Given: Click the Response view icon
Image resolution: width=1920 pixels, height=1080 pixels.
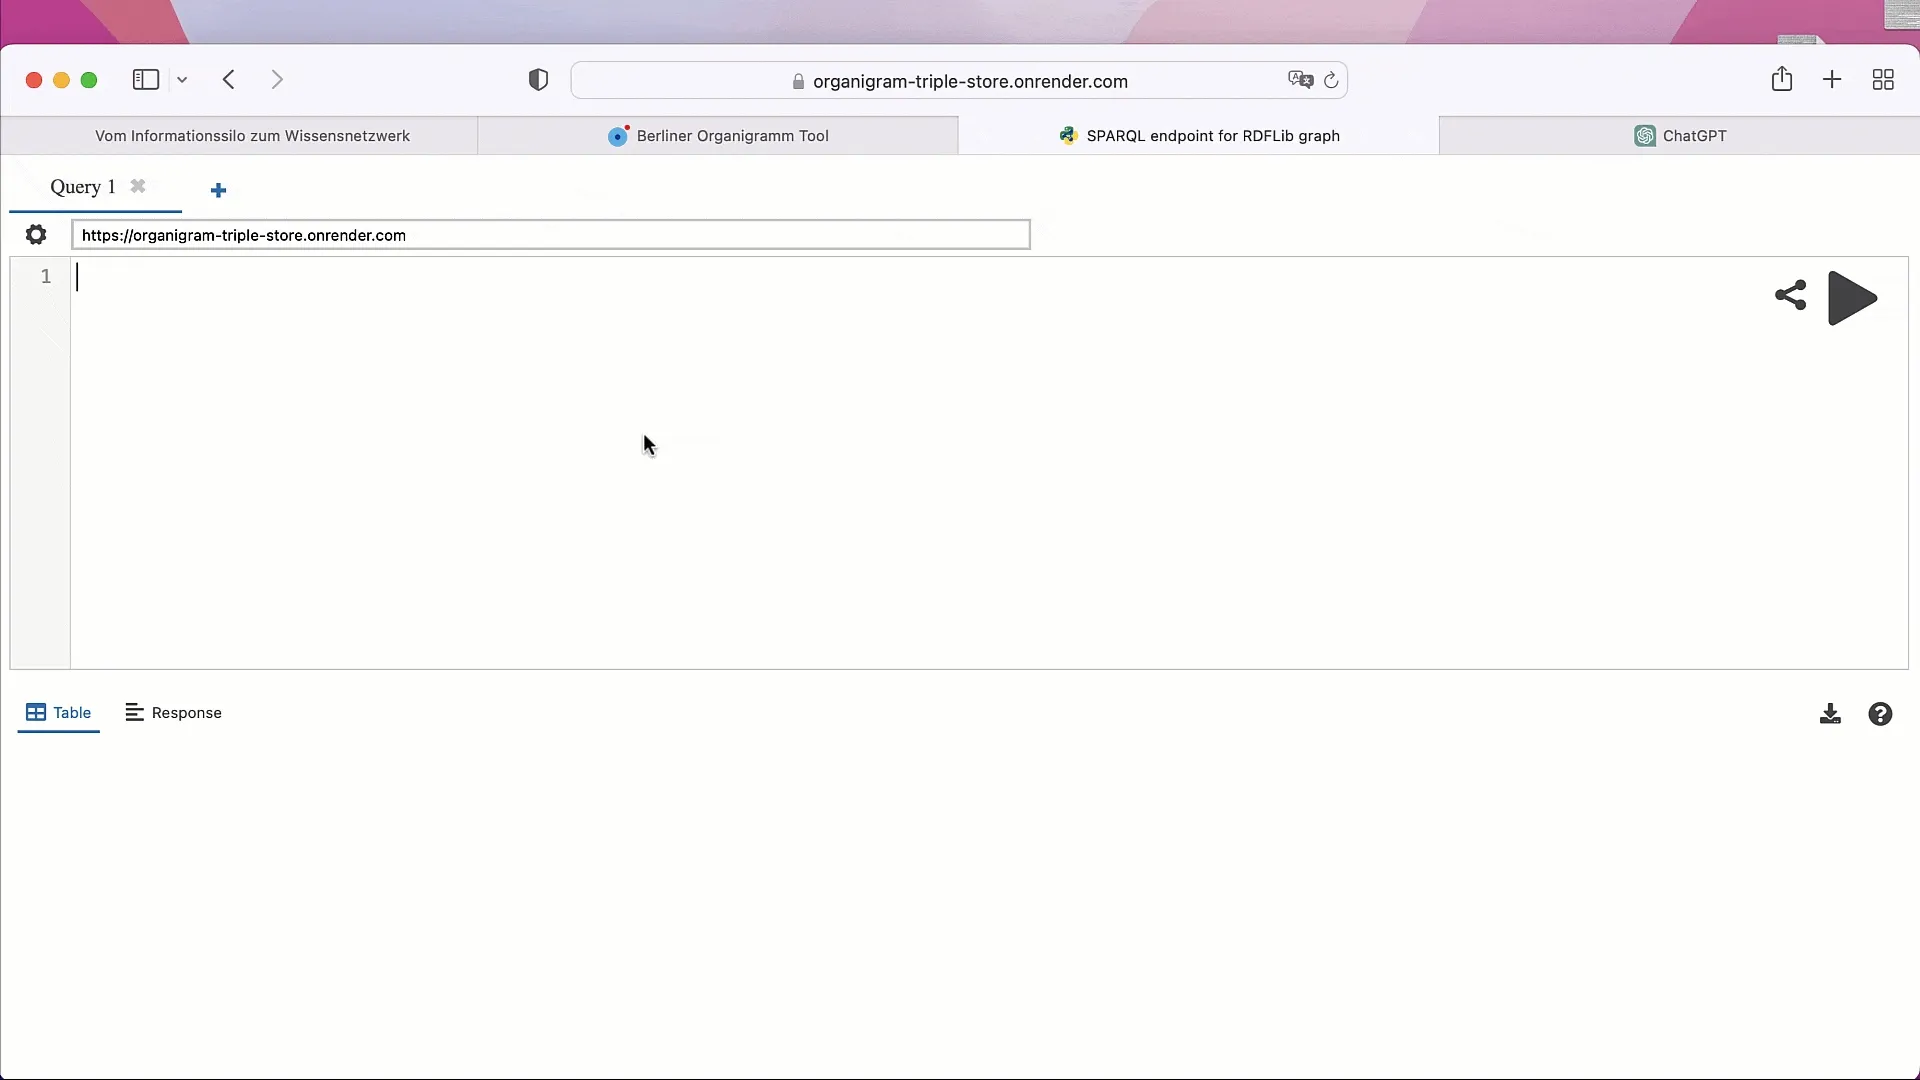Looking at the screenshot, I should pos(133,712).
